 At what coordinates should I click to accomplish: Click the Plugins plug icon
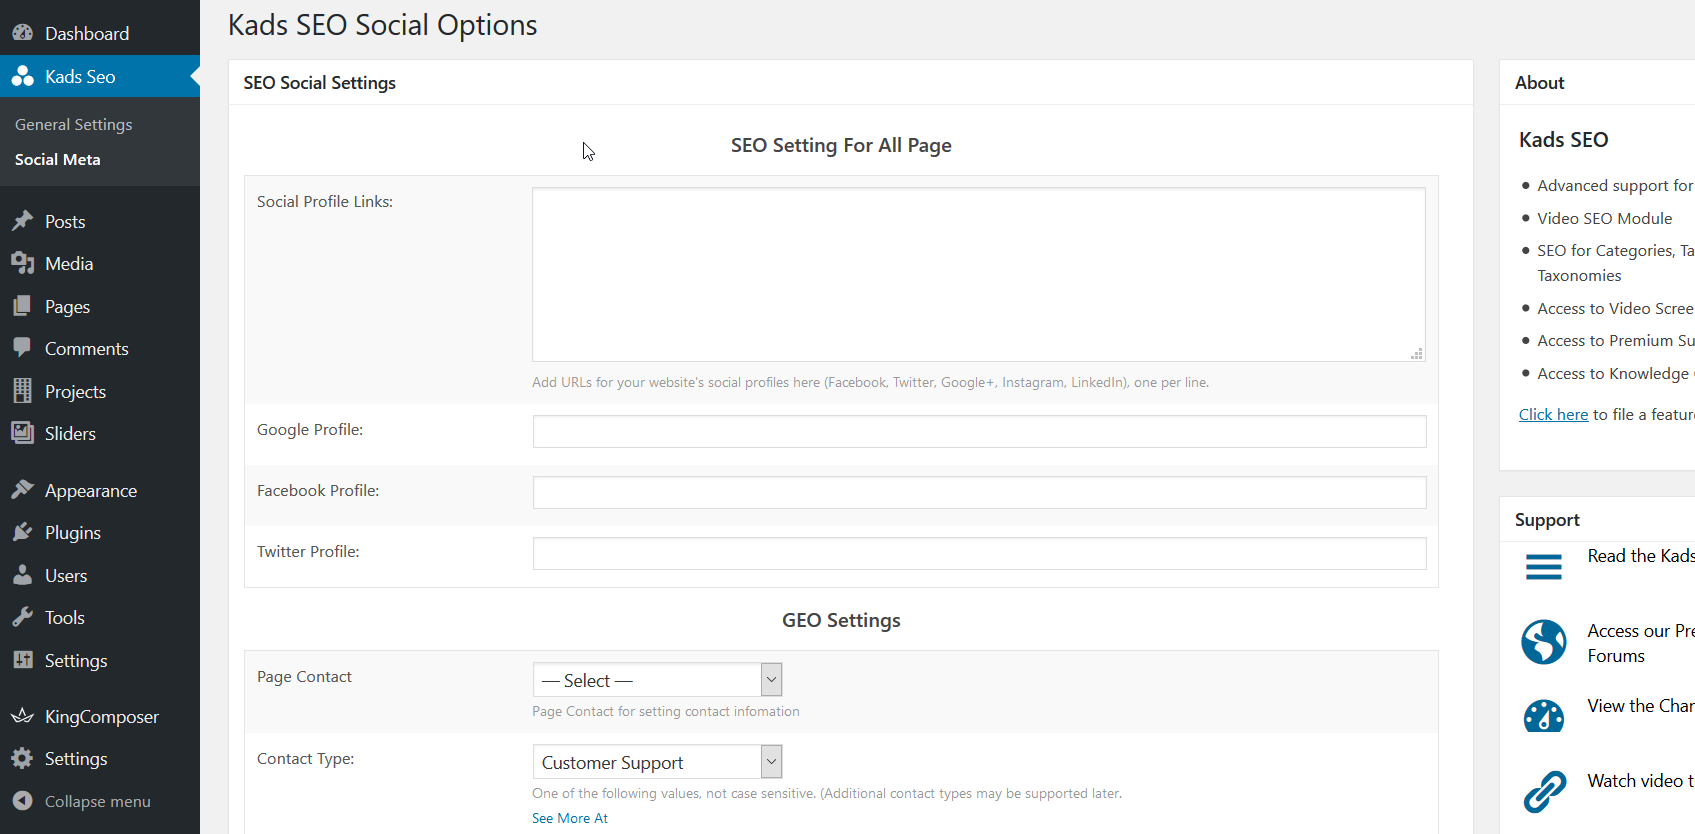pyautogui.click(x=22, y=532)
